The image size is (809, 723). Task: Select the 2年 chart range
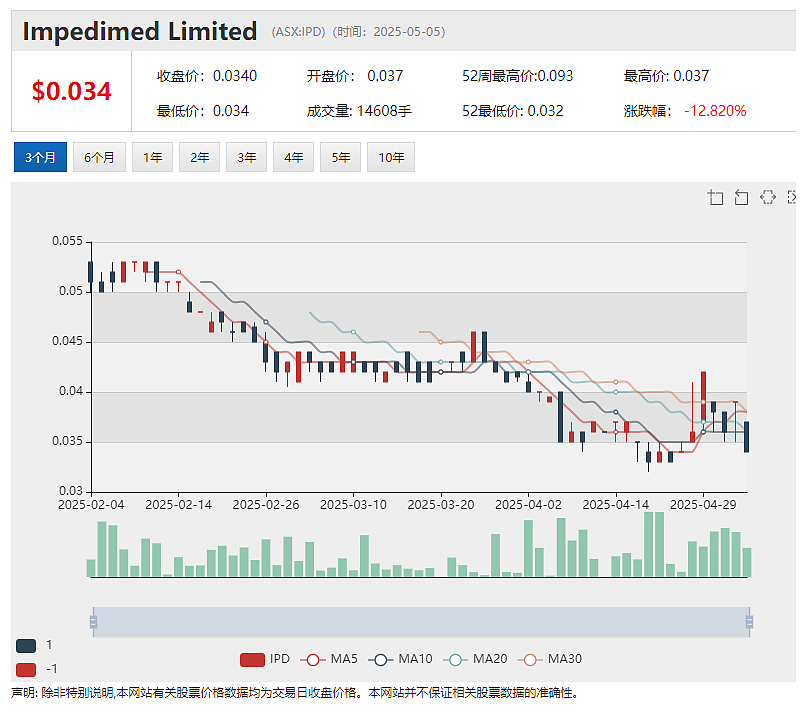pyautogui.click(x=199, y=157)
